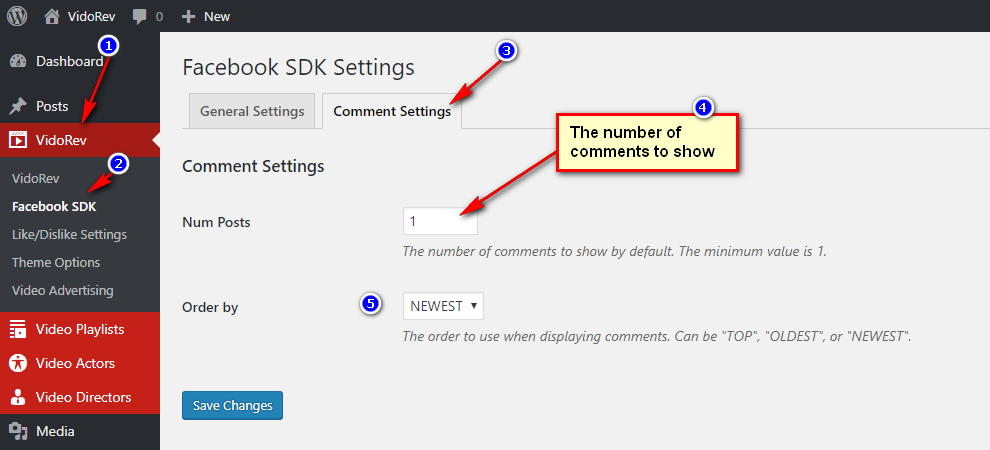Image resolution: width=990 pixels, height=450 pixels.
Task: Click the Media library icon
Action: point(18,432)
